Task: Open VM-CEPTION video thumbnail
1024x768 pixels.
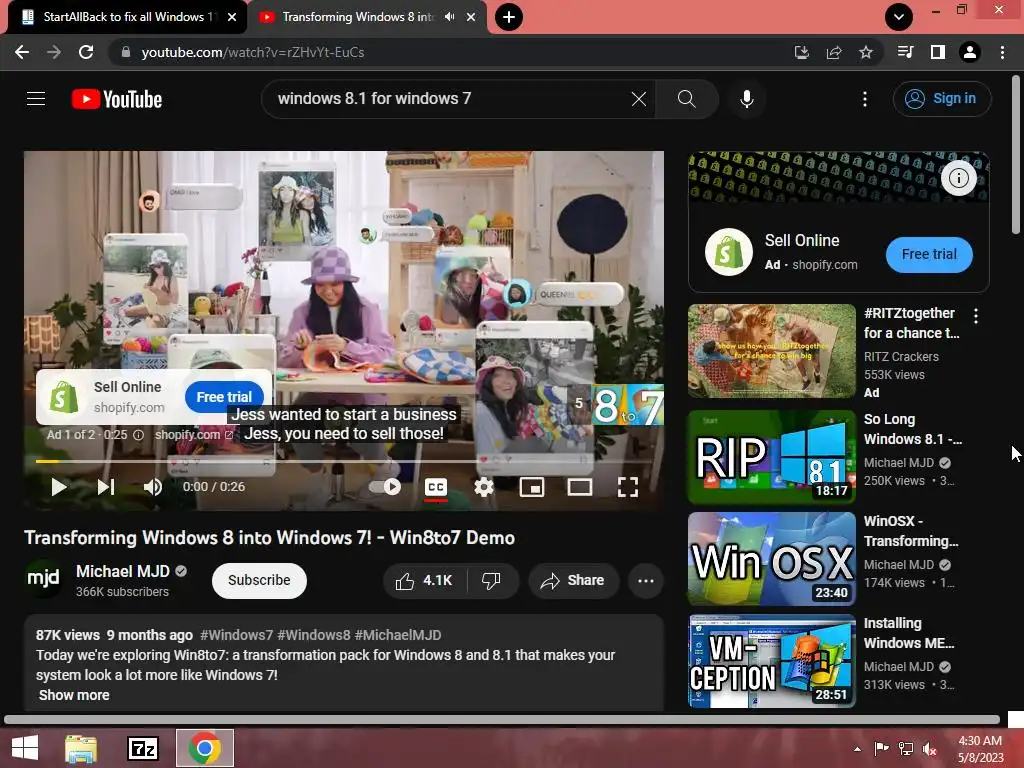Action: 772,661
